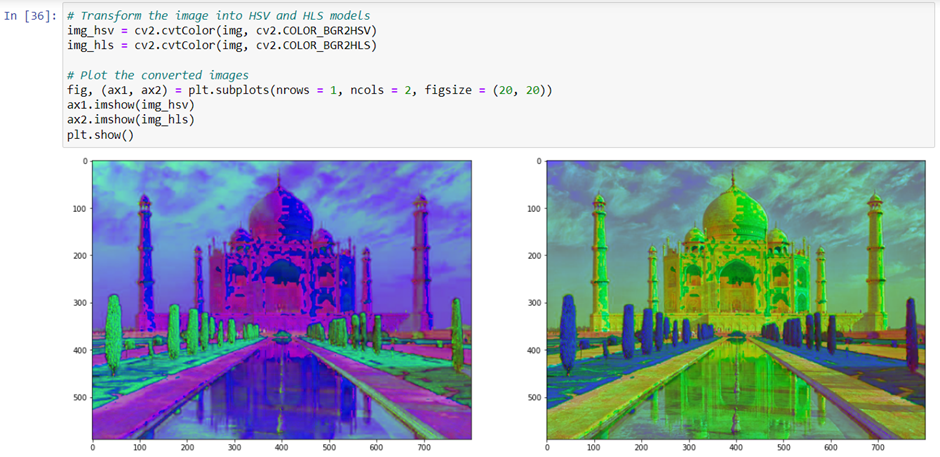Click the green HLS output image
The height and width of the screenshot is (457, 940).
tap(736, 300)
